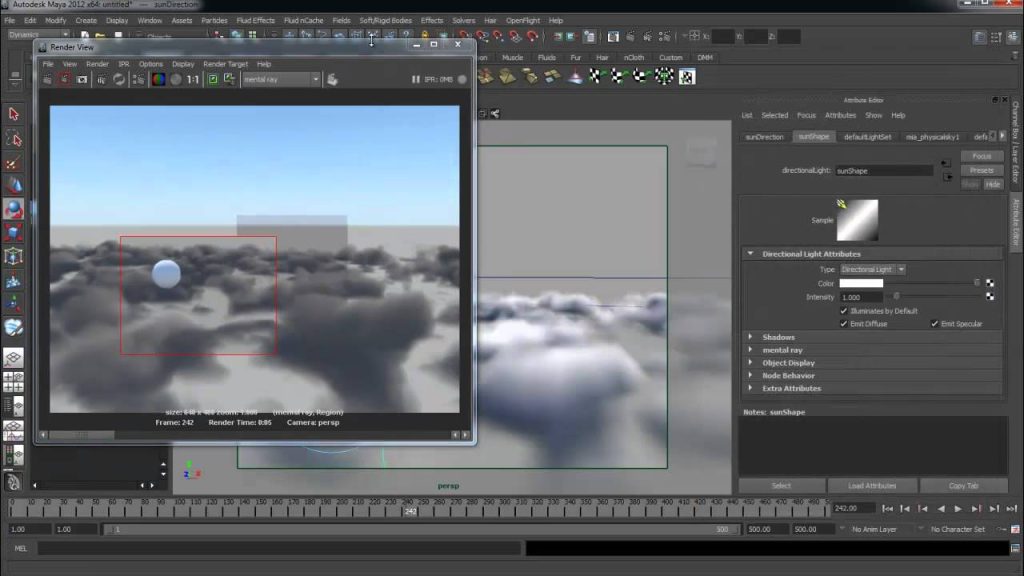Expand the Shadows section
This screenshot has width=1024, height=576.
coord(750,337)
